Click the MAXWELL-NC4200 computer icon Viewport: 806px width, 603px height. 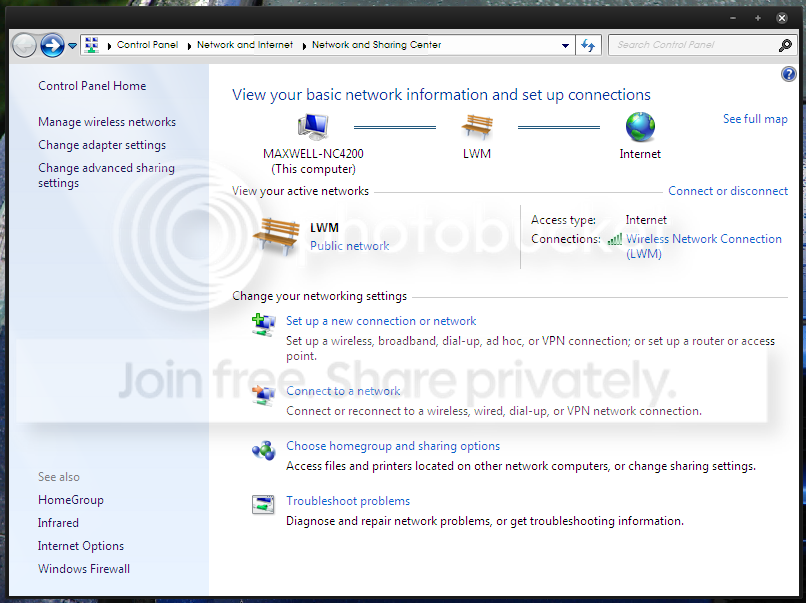pos(313,127)
